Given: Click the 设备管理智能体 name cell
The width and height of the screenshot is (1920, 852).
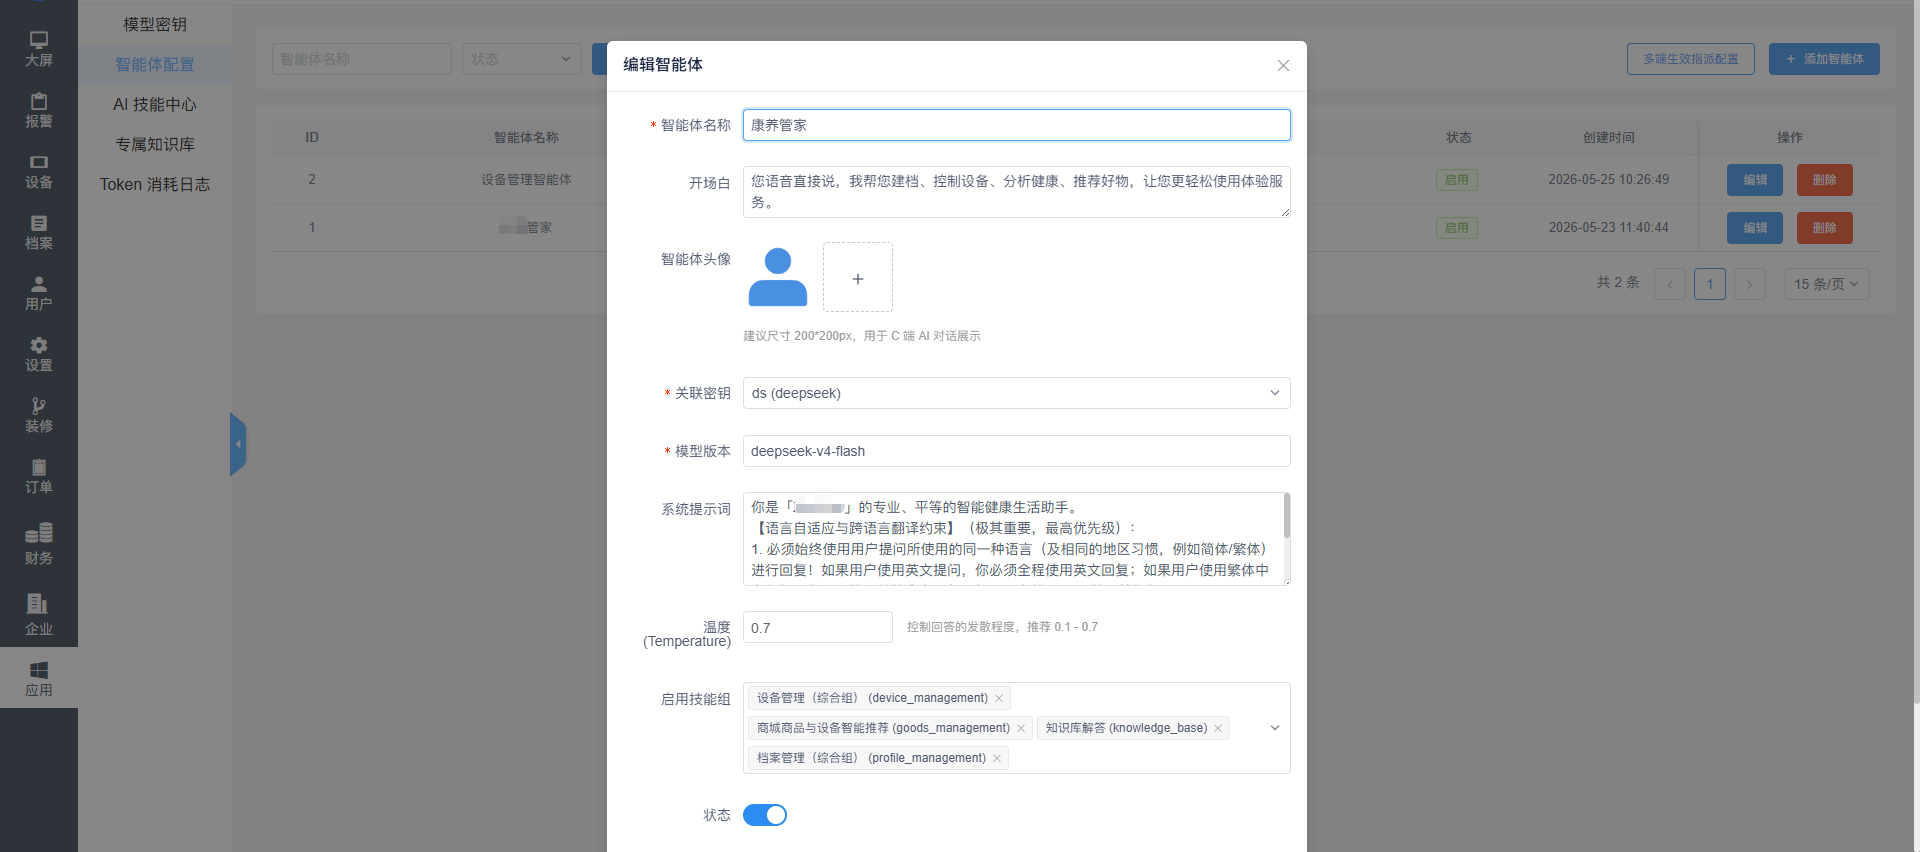Looking at the screenshot, I should (x=526, y=180).
